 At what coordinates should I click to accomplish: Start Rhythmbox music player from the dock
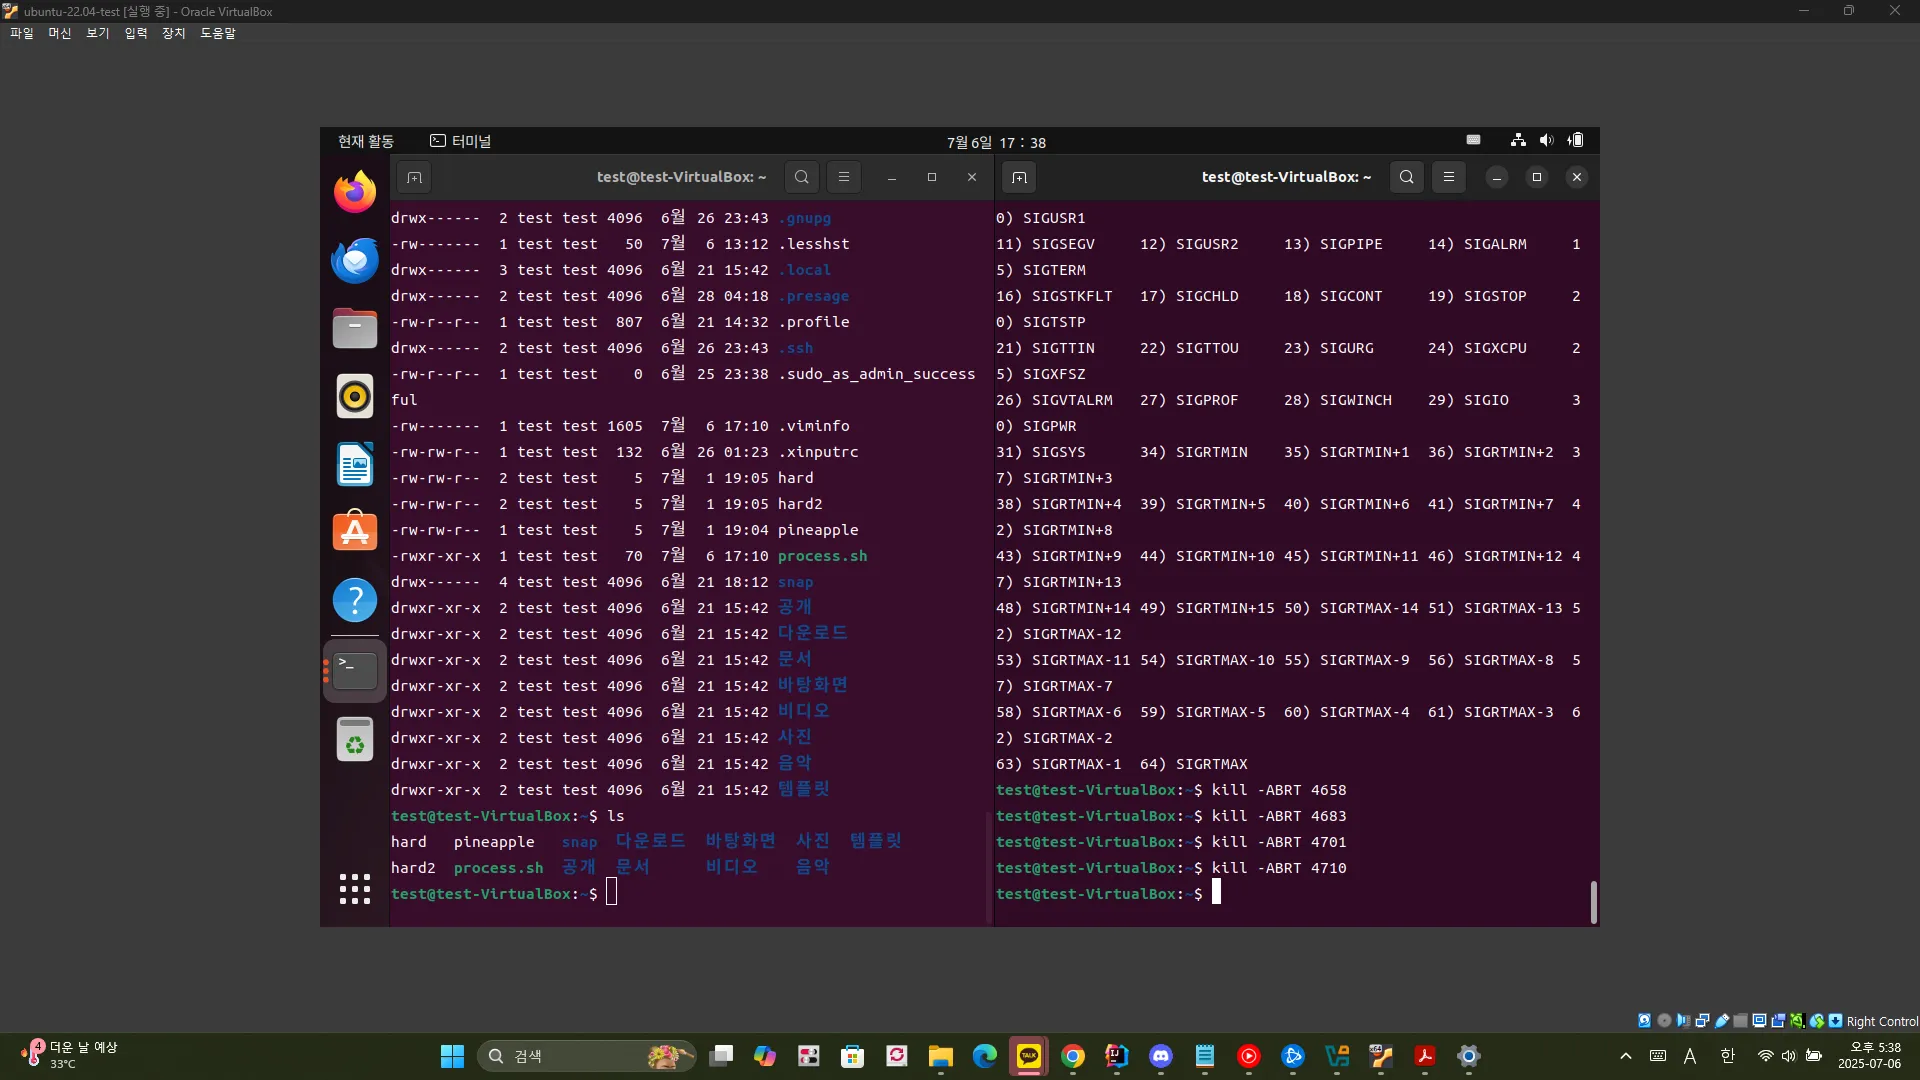(x=355, y=396)
